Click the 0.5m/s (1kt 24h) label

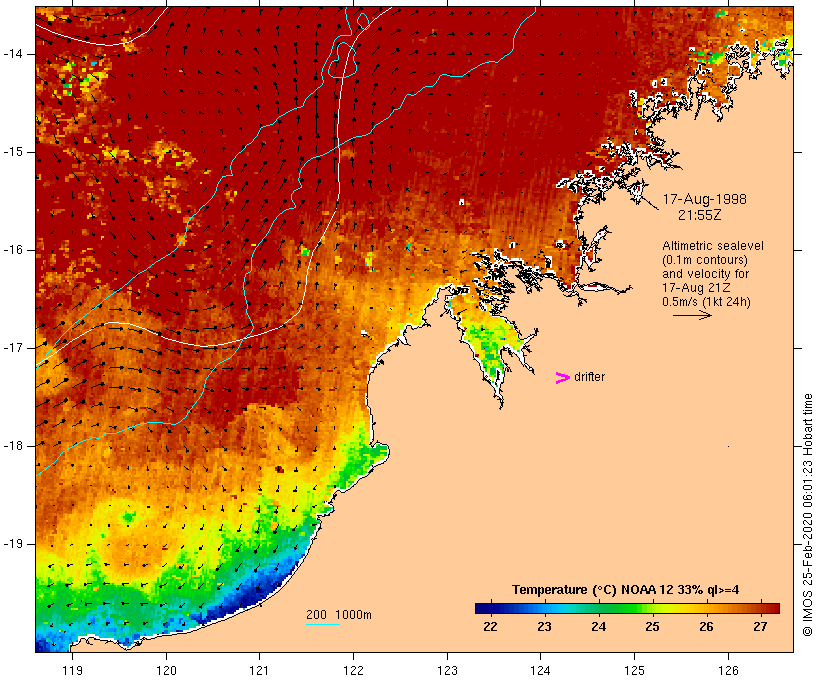coord(706,302)
